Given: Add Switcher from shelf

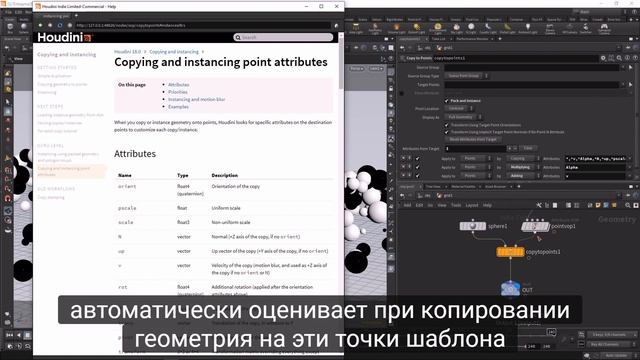Looking at the screenshot, I should tap(586, 28).
